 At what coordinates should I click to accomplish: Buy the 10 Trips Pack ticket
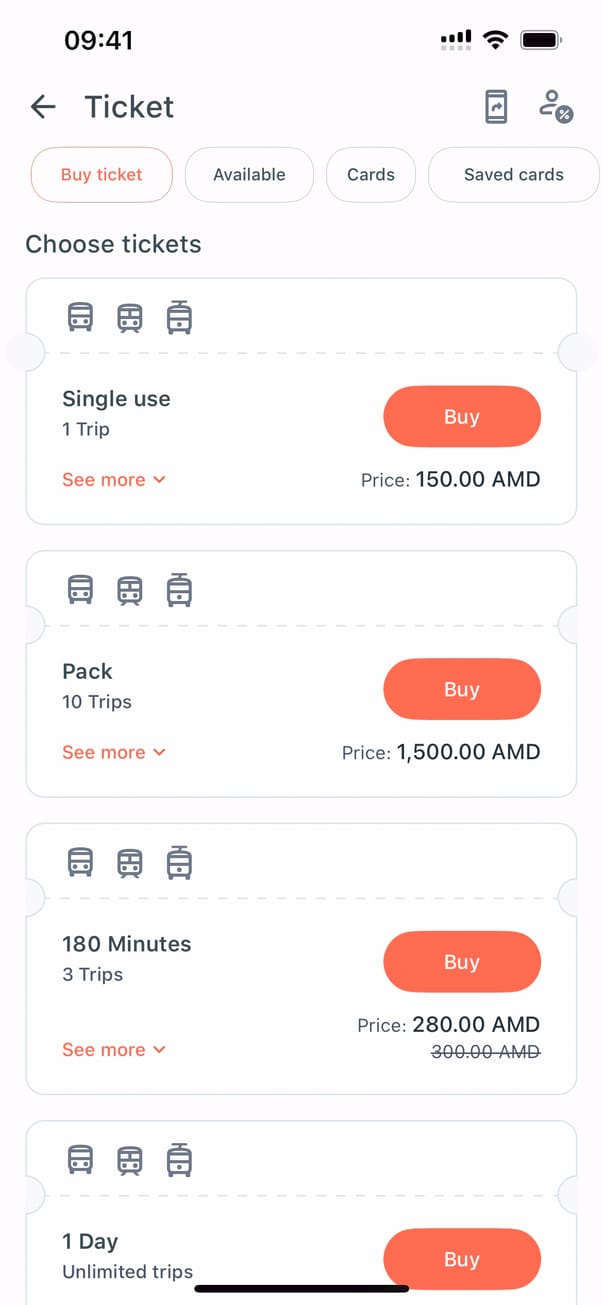462,690
